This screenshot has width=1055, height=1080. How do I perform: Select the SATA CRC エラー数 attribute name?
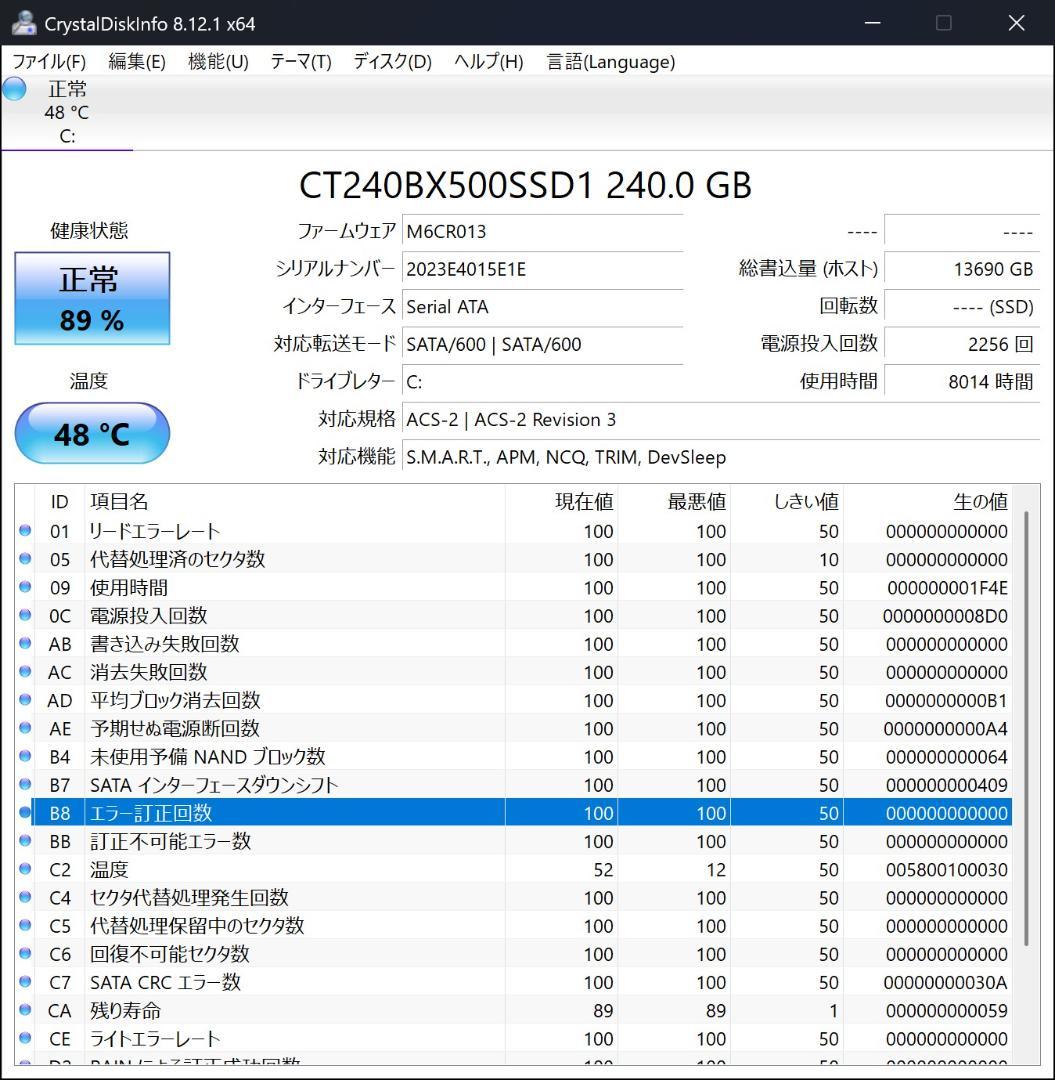165,983
